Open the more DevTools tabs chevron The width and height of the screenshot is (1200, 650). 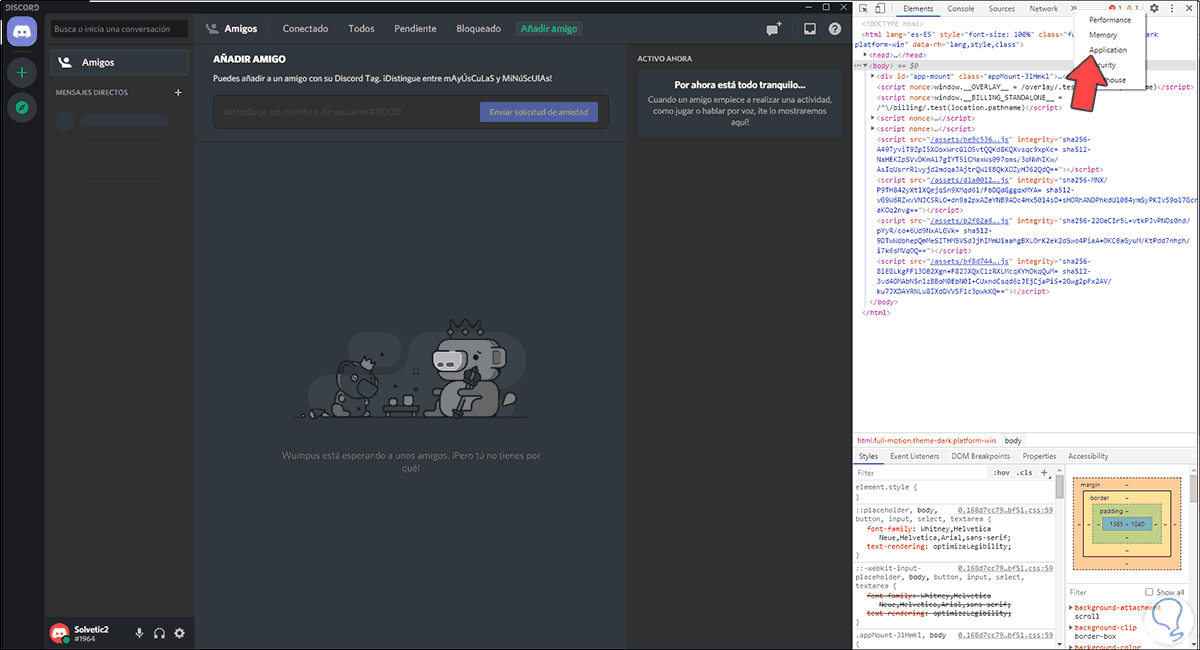pyautogui.click(x=1074, y=8)
